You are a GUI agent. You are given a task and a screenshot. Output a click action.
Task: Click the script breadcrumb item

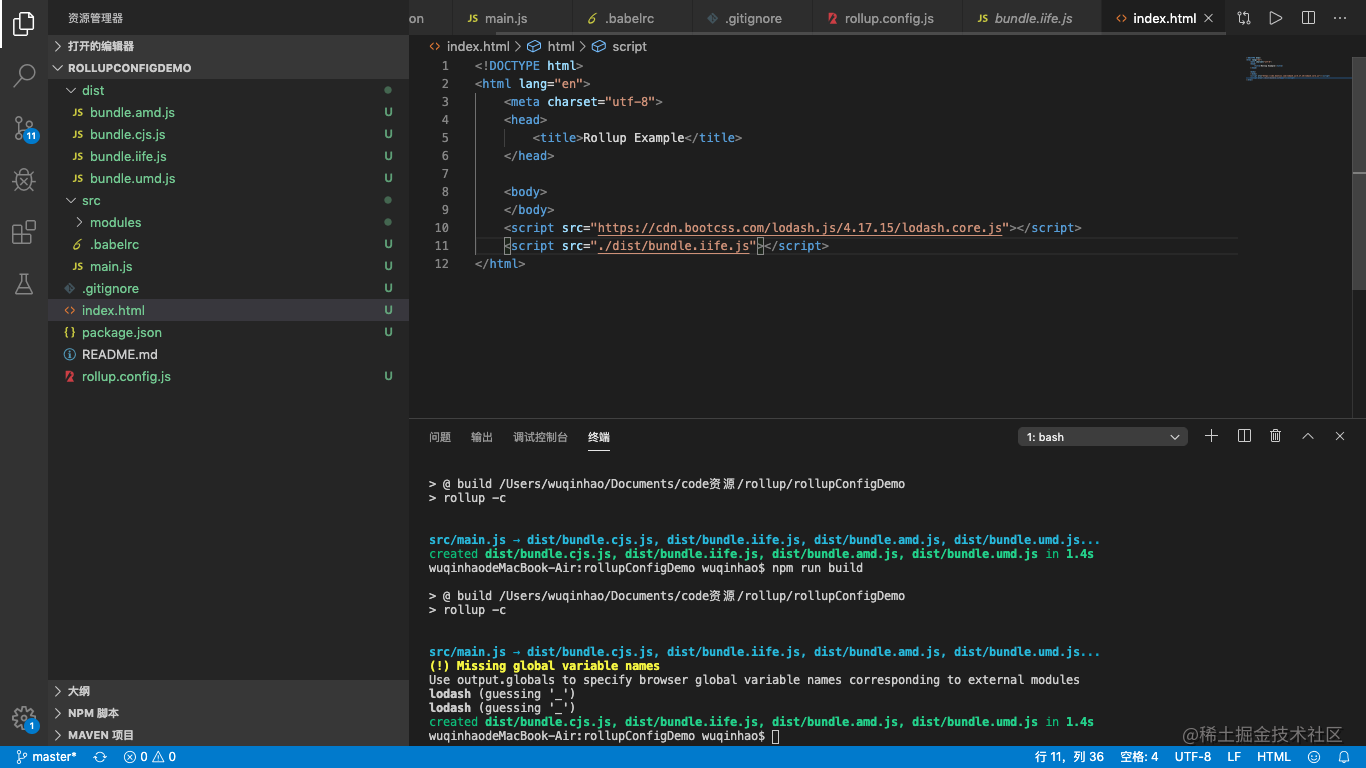coord(619,46)
